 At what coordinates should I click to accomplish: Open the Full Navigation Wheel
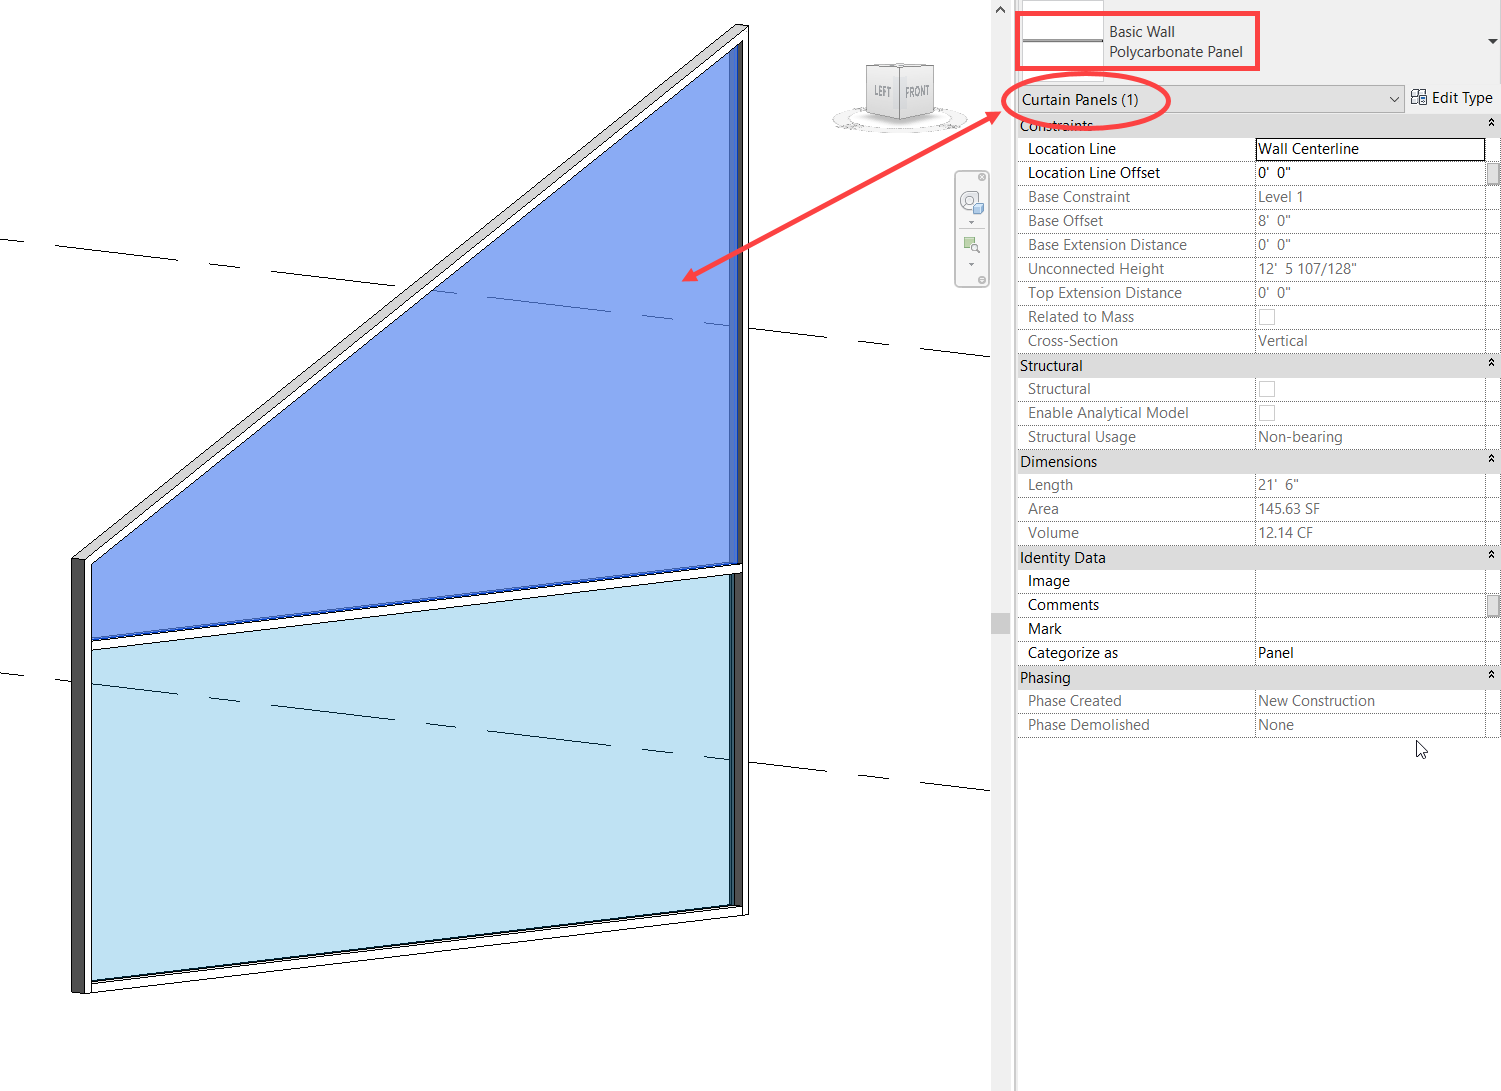pos(970,200)
